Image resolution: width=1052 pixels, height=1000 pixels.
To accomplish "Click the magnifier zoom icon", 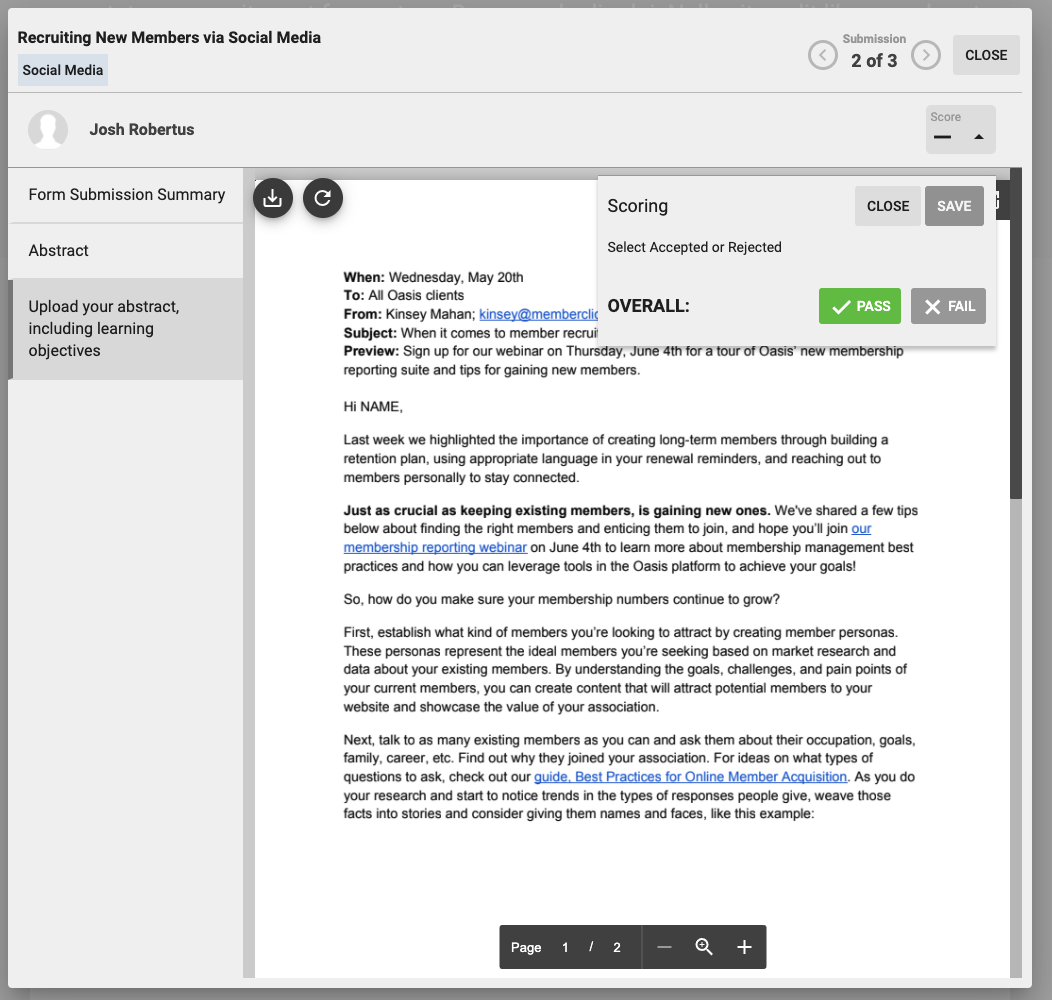I will coord(704,947).
